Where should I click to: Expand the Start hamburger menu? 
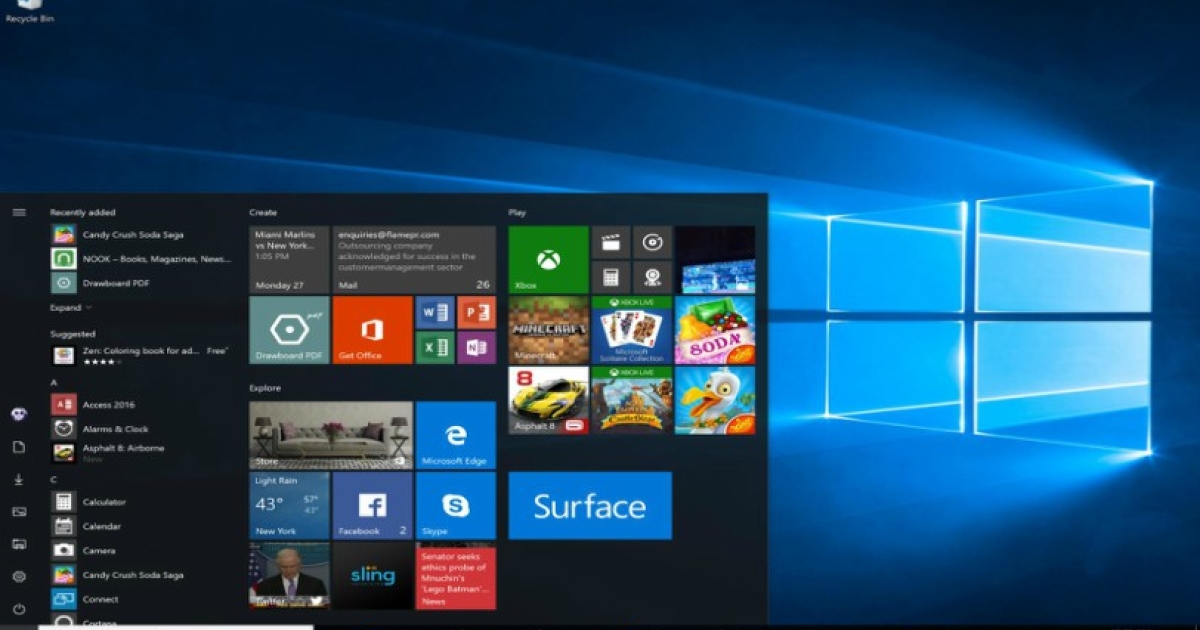[18, 212]
